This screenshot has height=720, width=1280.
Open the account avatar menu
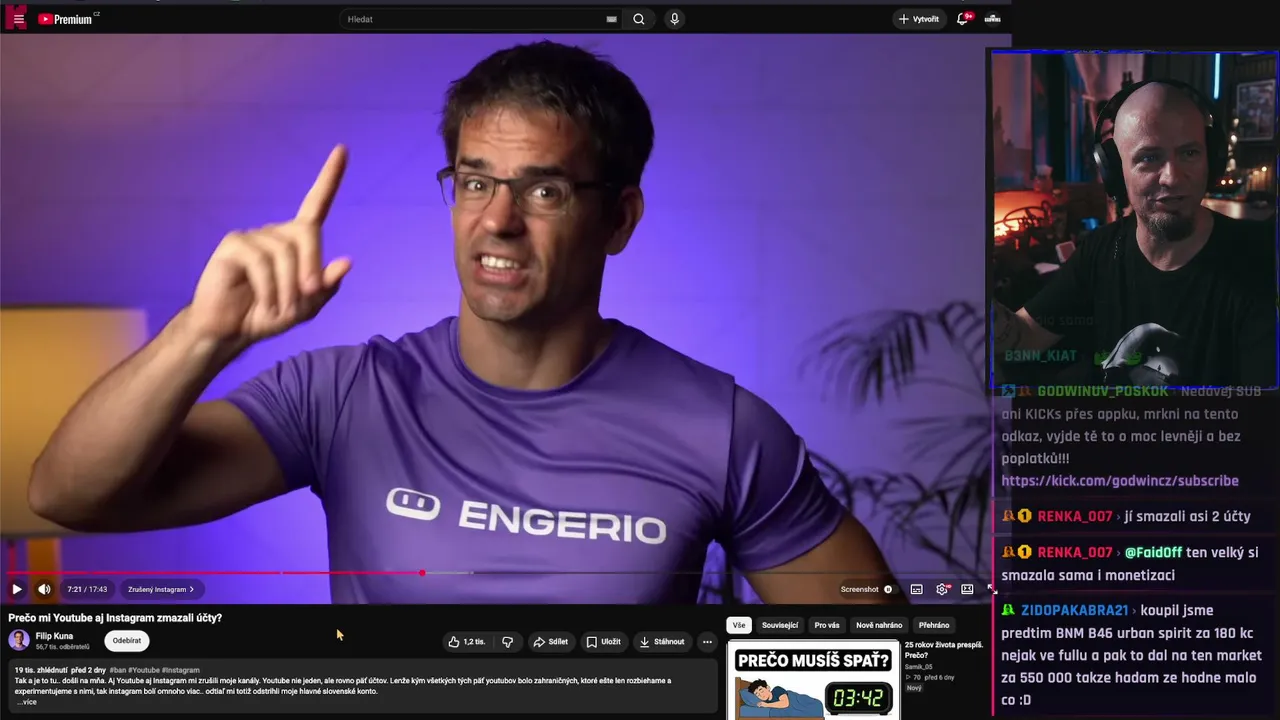click(992, 19)
